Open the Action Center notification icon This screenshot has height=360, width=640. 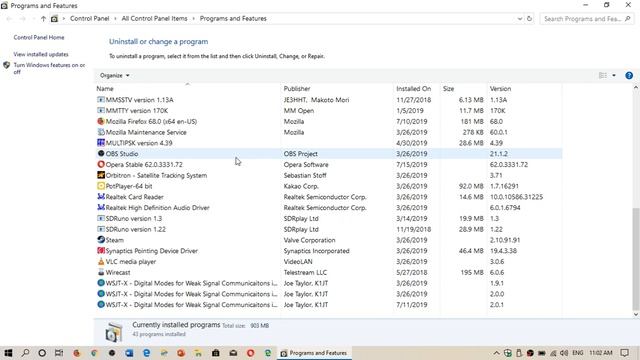pos(624,353)
